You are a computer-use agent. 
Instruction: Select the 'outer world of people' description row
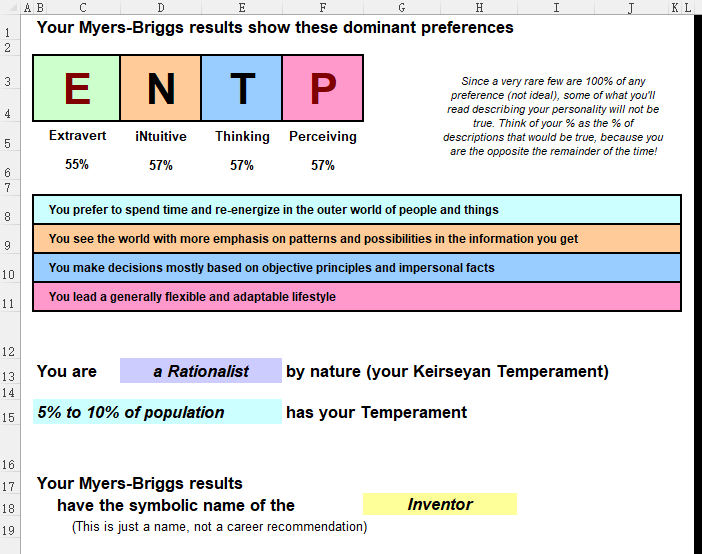pyautogui.click(x=357, y=210)
